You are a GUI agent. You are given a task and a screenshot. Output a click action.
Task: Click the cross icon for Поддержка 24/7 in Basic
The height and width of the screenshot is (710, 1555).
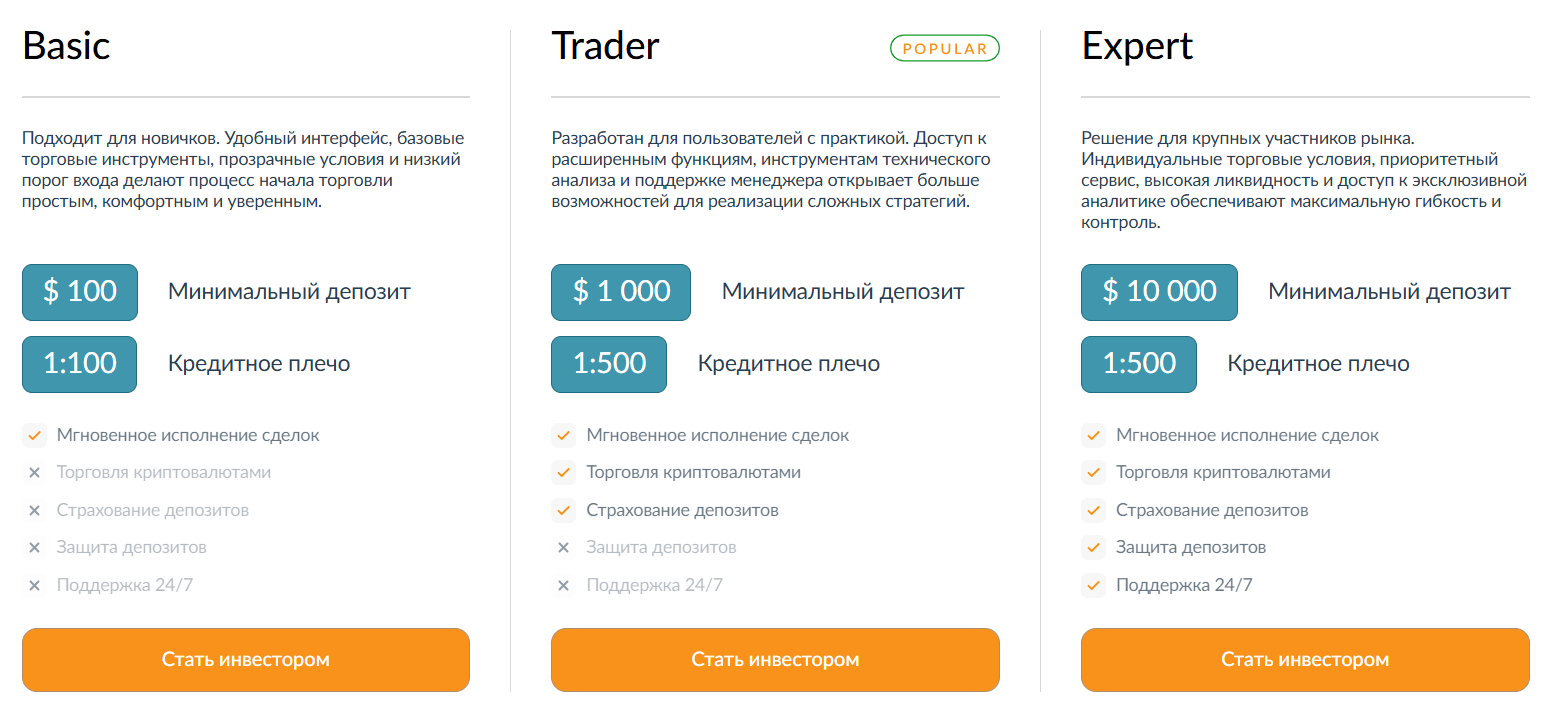click(36, 584)
